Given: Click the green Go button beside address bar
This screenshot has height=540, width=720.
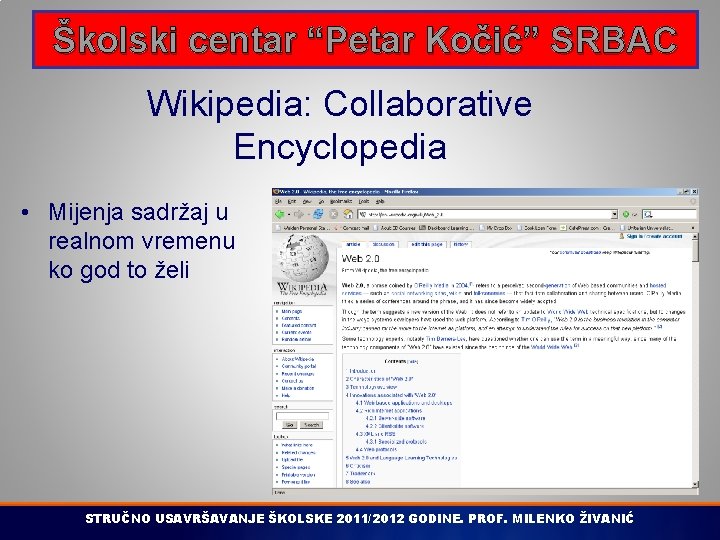Looking at the screenshot, I should click(625, 214).
